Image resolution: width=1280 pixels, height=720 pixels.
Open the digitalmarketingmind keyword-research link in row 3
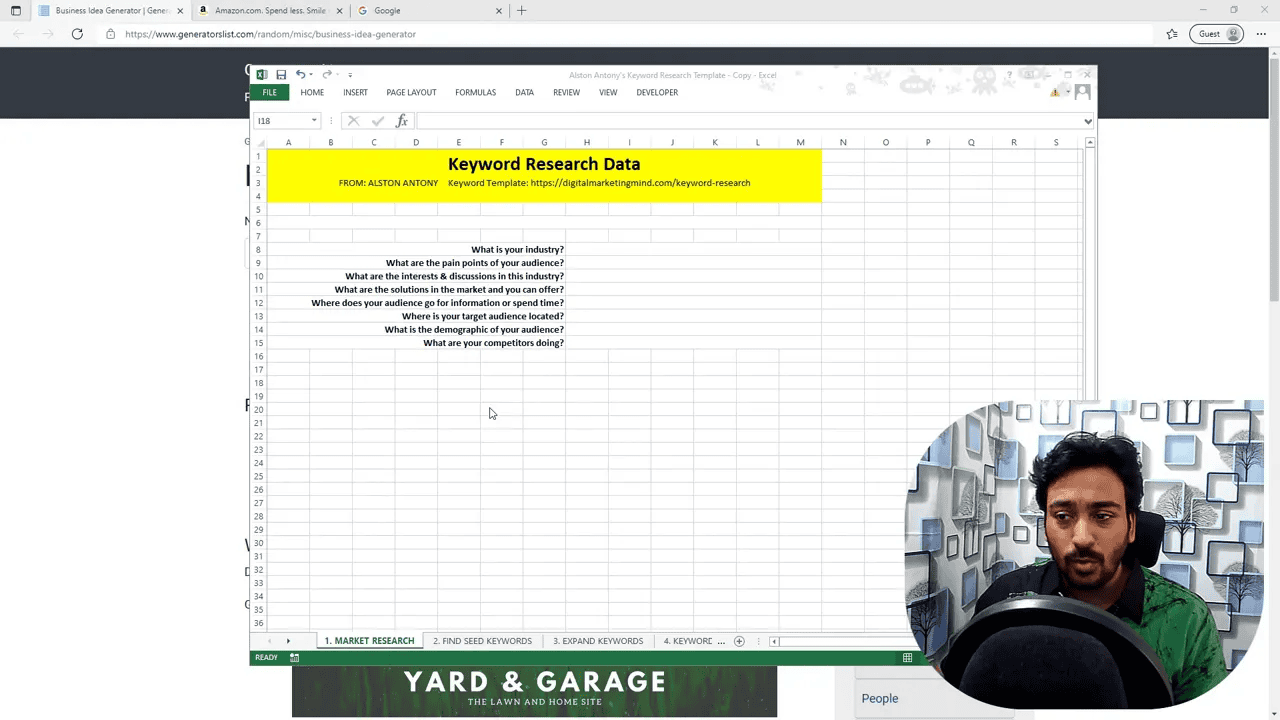[640, 182]
